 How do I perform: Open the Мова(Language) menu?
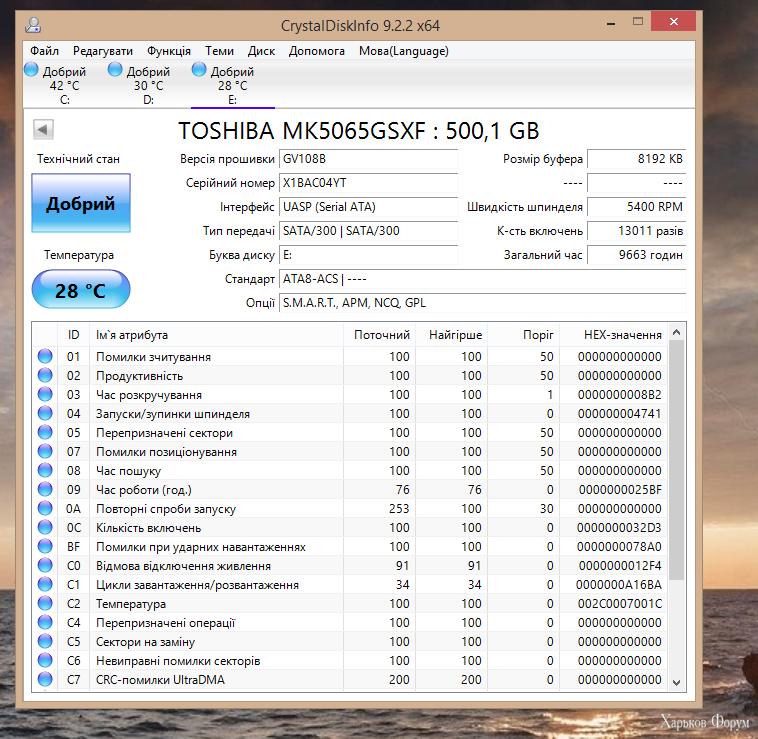(x=404, y=51)
